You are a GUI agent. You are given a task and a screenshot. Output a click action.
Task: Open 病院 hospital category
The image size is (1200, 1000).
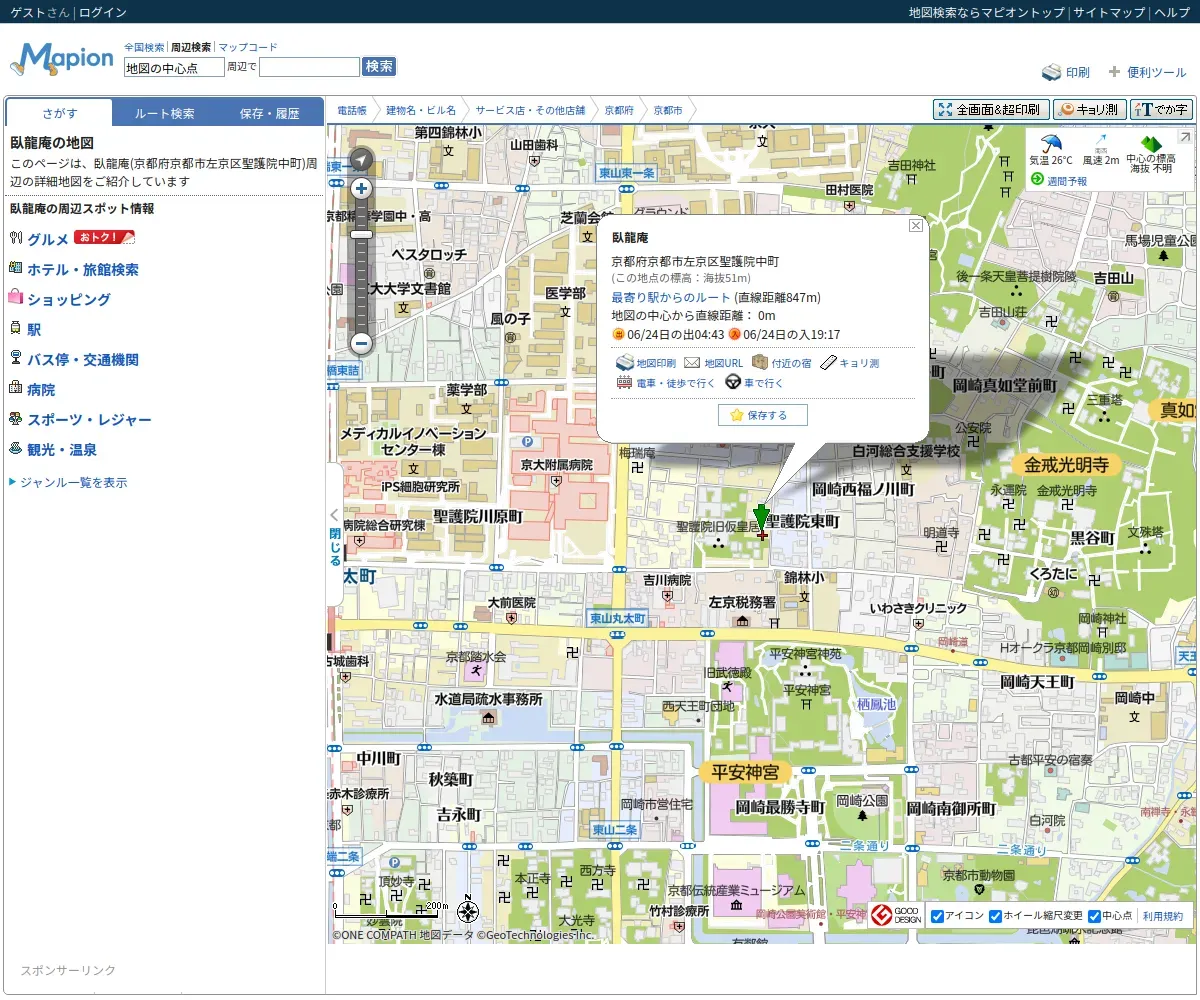pos(41,389)
